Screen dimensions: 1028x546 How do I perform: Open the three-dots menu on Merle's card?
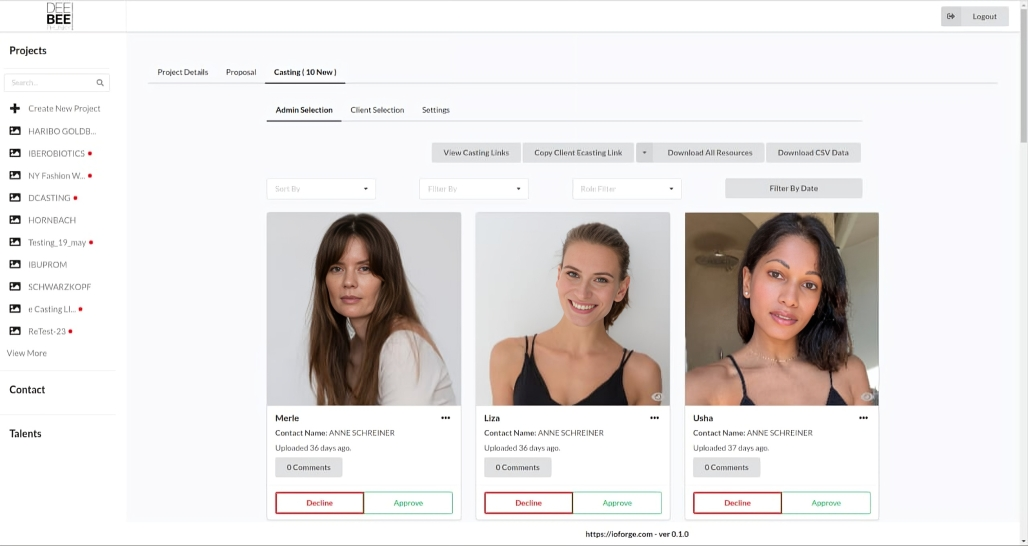click(x=445, y=418)
